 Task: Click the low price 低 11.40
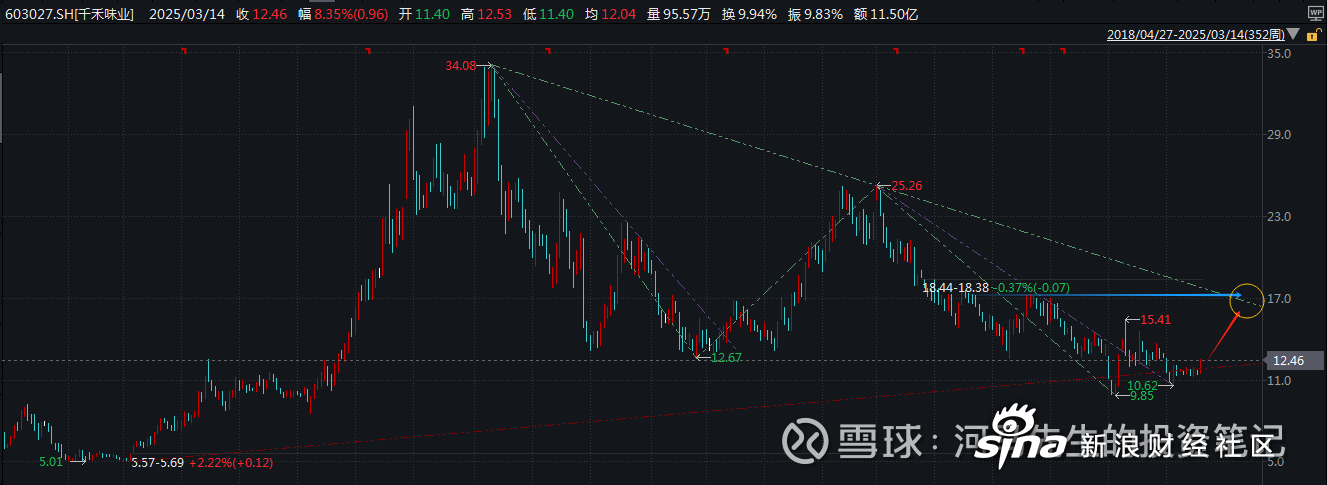click(x=549, y=14)
